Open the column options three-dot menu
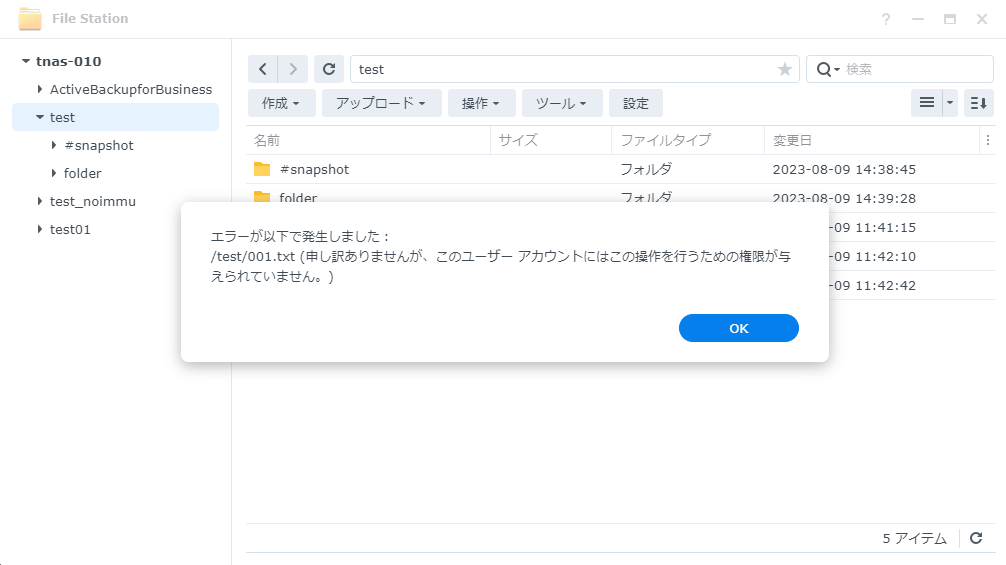 (988, 141)
